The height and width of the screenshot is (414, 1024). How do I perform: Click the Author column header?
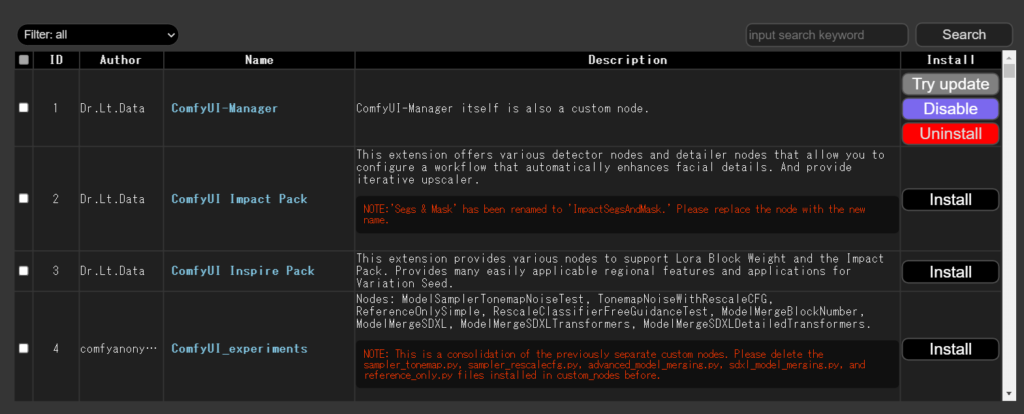pos(120,60)
